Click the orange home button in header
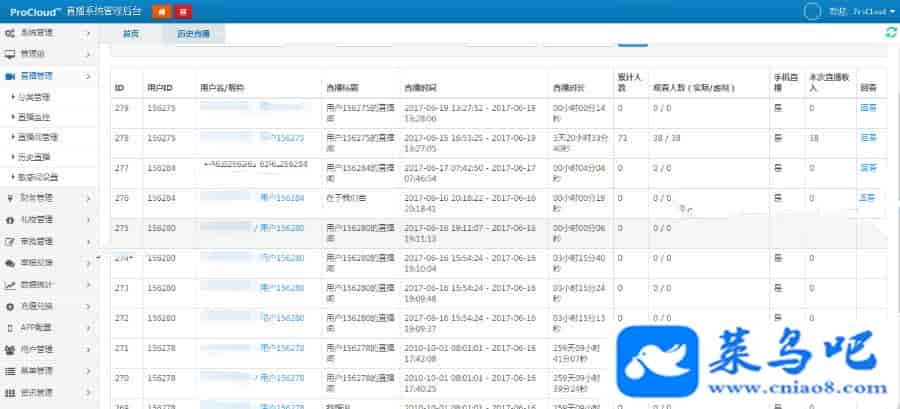The height and width of the screenshot is (409, 900). pyautogui.click(x=161, y=12)
